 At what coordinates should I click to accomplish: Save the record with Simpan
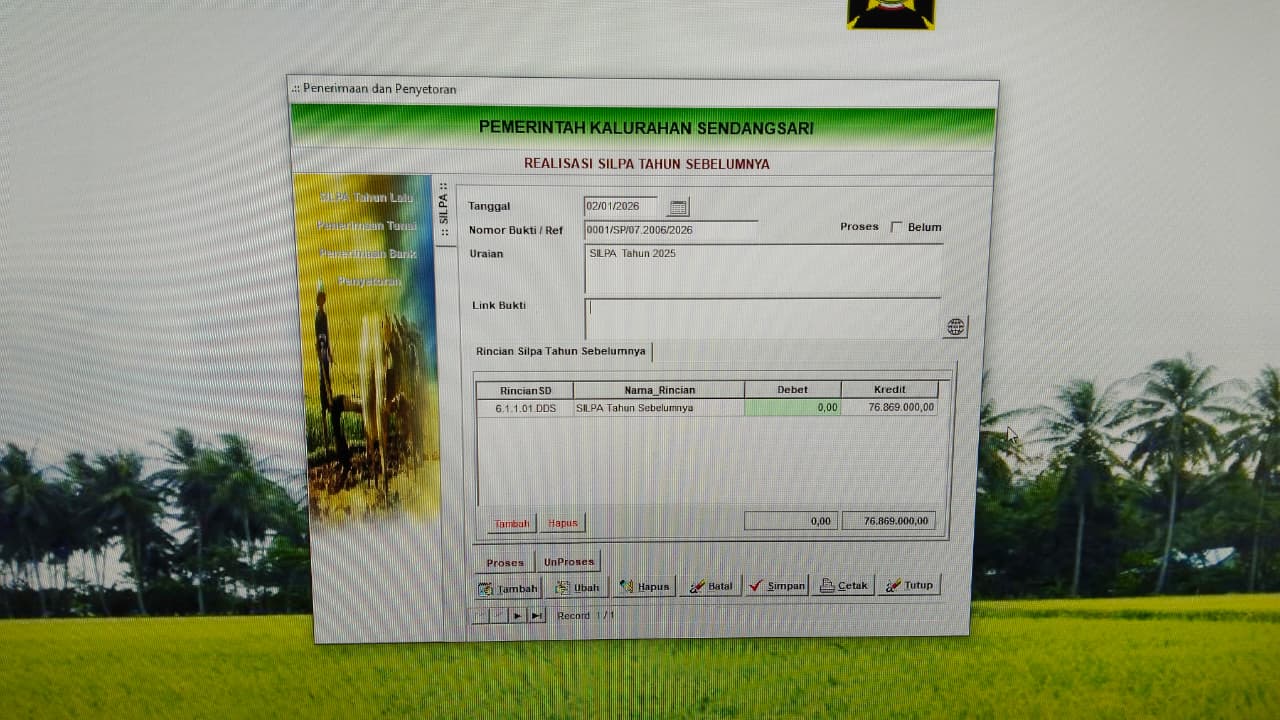pos(777,586)
